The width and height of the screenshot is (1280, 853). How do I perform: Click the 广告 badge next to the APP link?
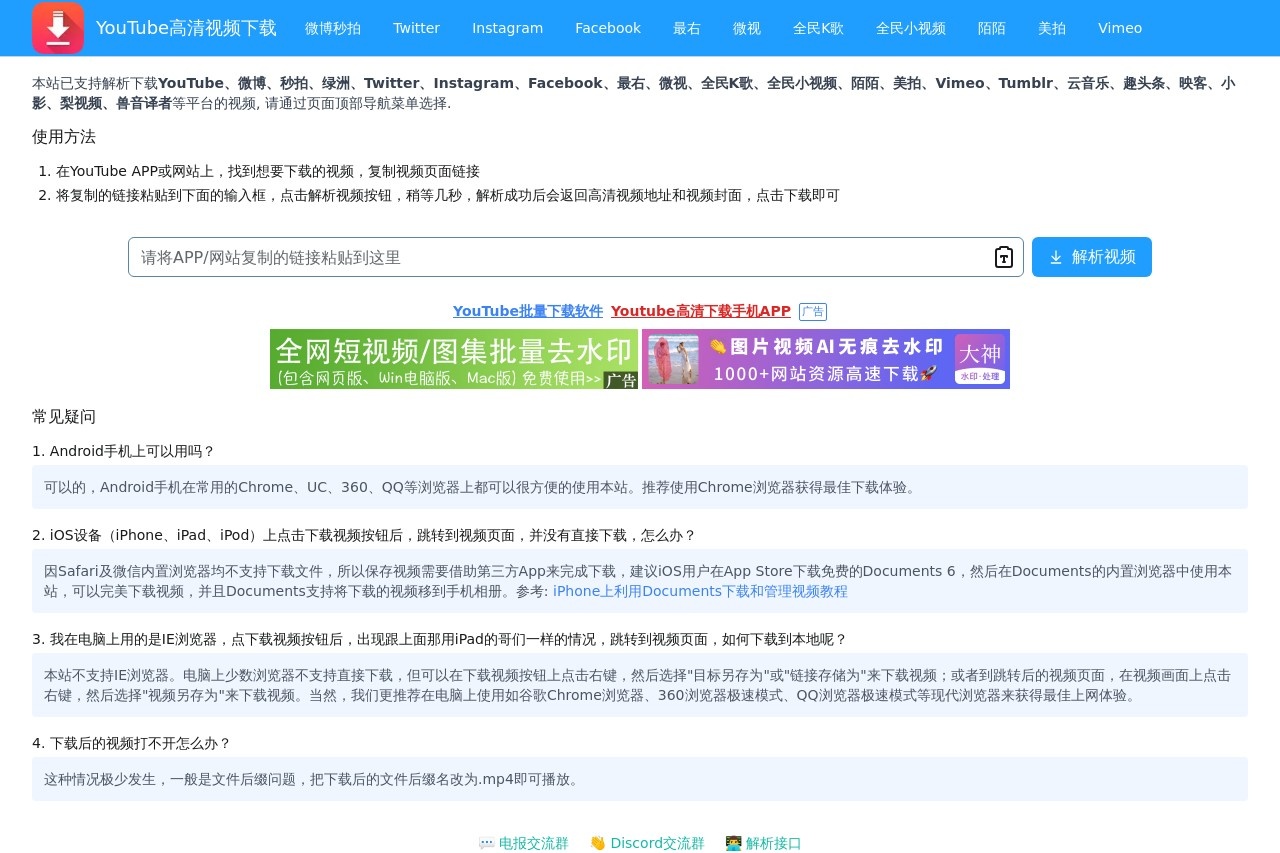pyautogui.click(x=812, y=311)
